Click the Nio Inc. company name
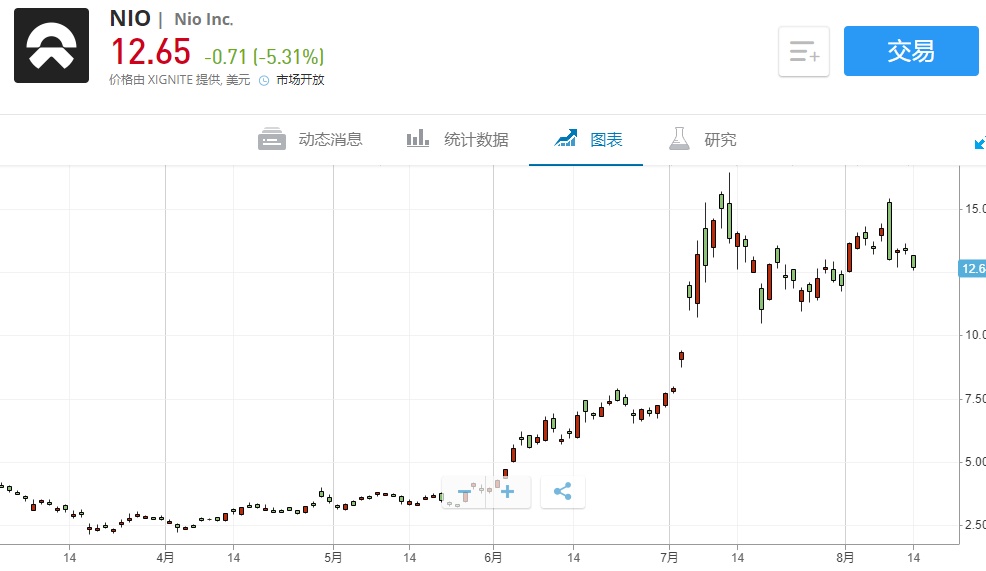986x571 pixels. tap(204, 19)
